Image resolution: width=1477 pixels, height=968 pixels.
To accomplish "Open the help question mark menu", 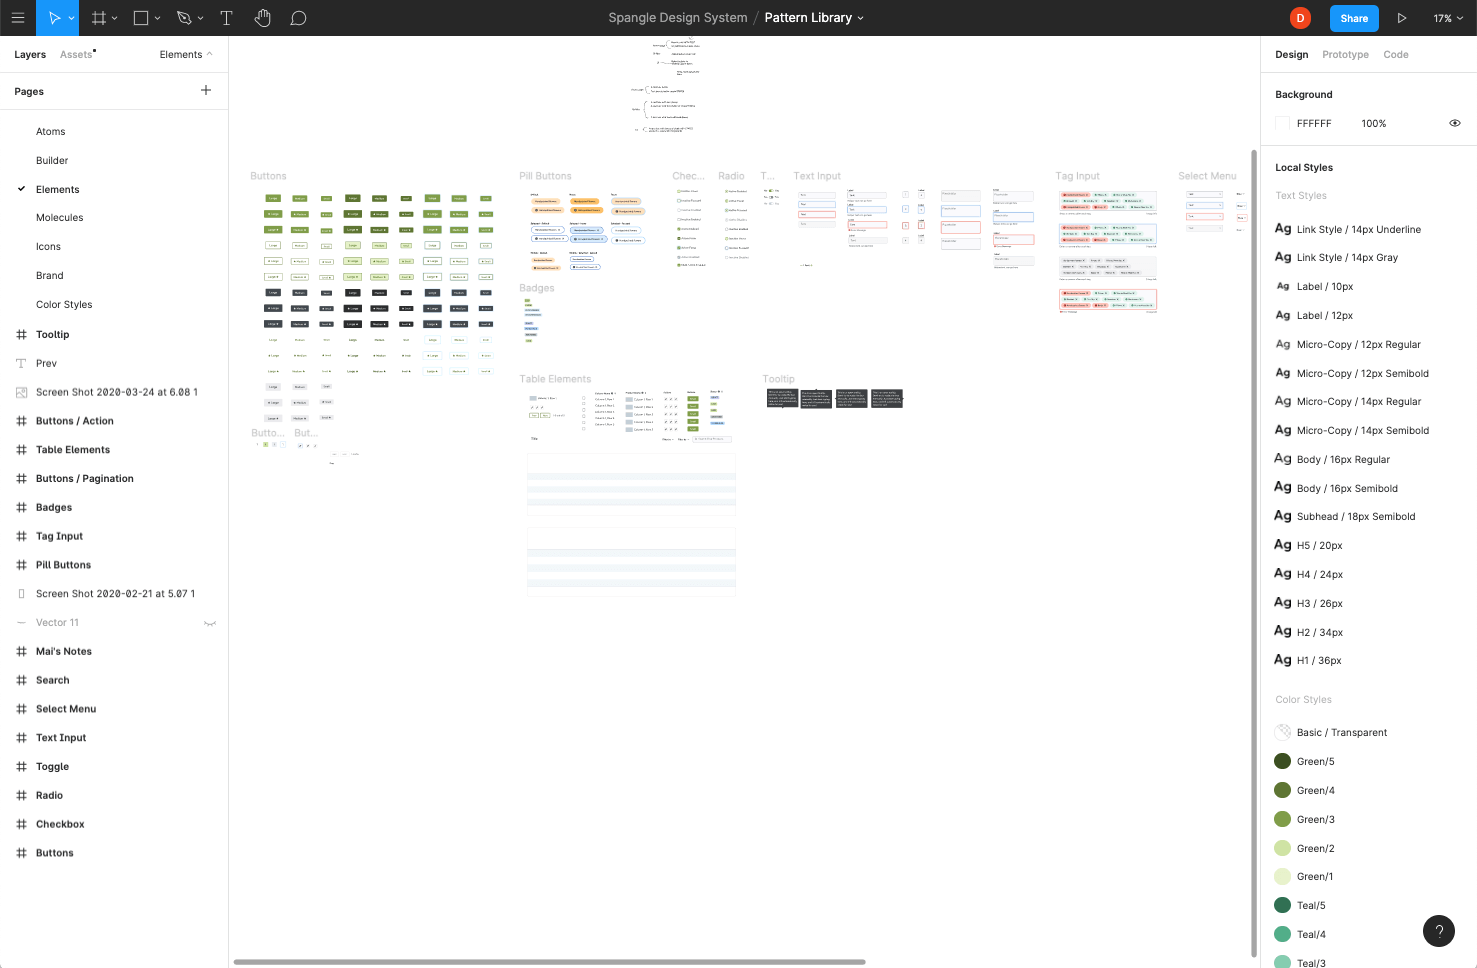I will pyautogui.click(x=1439, y=931).
